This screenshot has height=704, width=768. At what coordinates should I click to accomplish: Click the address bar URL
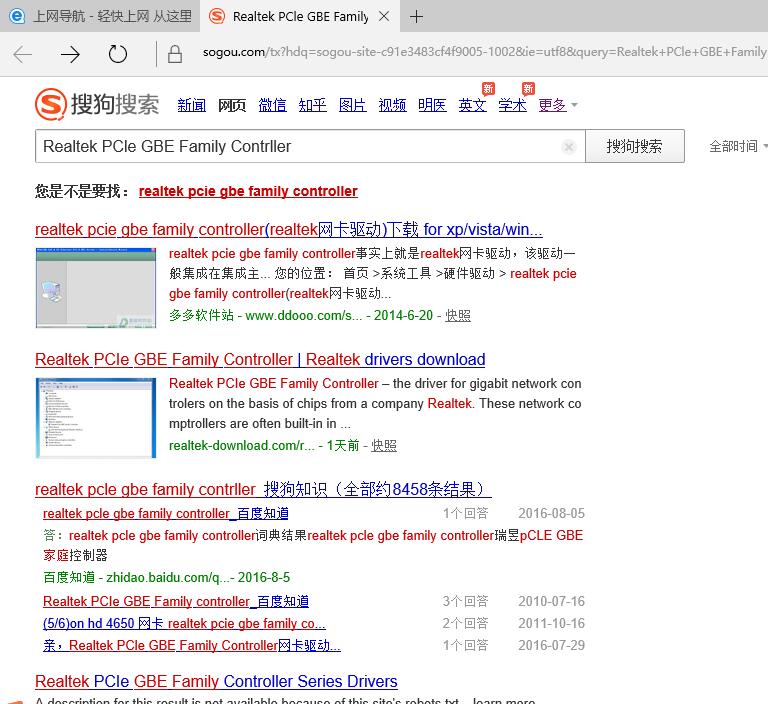point(484,52)
